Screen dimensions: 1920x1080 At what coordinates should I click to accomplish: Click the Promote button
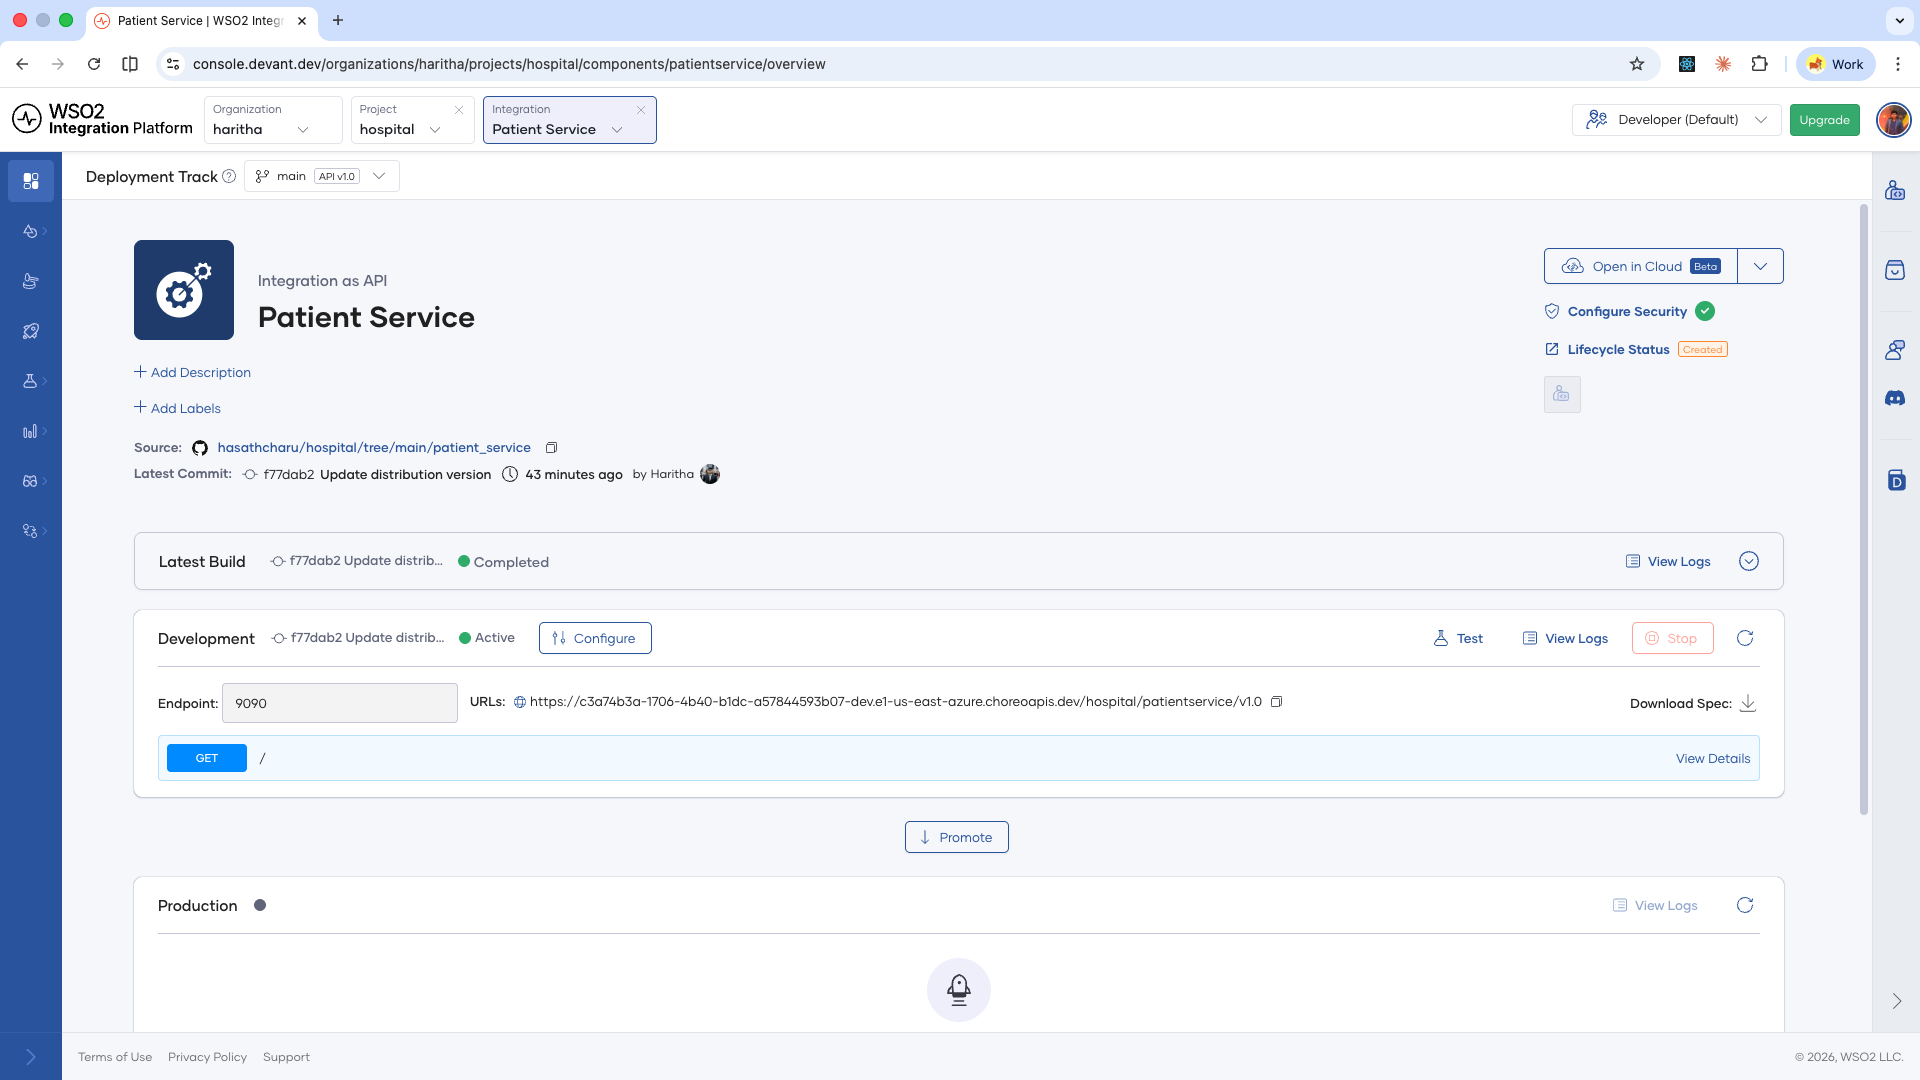coord(957,837)
